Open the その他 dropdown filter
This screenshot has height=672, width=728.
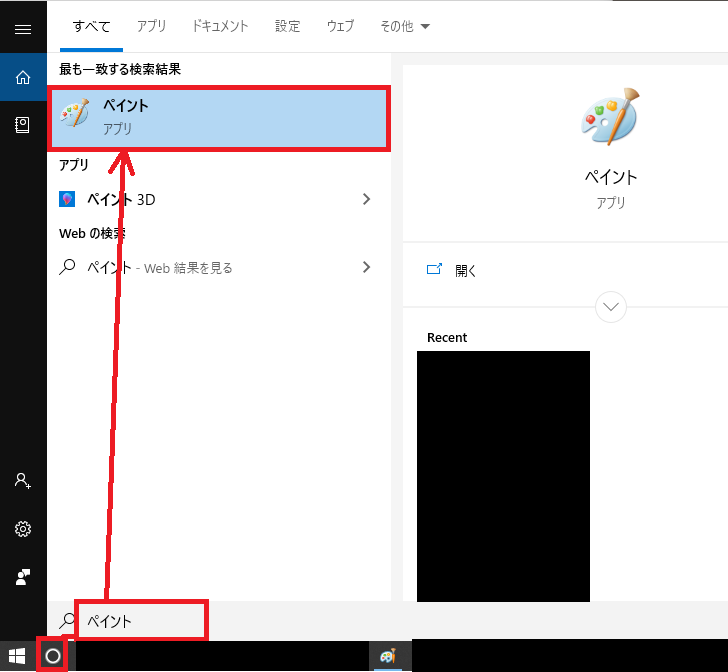tap(404, 26)
